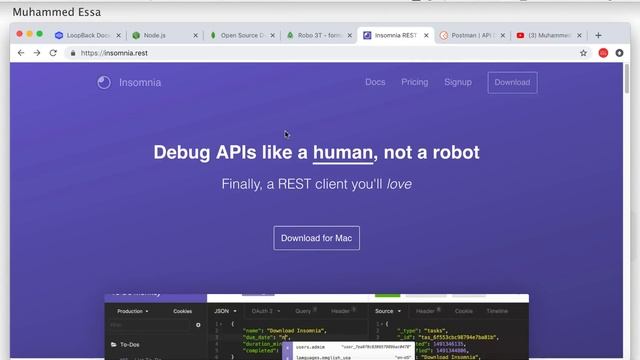Click the plus icon beside preview filter
Screen dimensions: 640x360
[198, 325]
